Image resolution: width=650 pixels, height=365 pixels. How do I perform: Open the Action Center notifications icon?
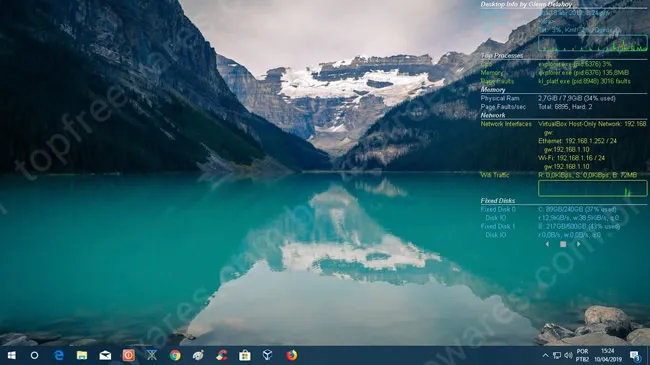[635, 356]
